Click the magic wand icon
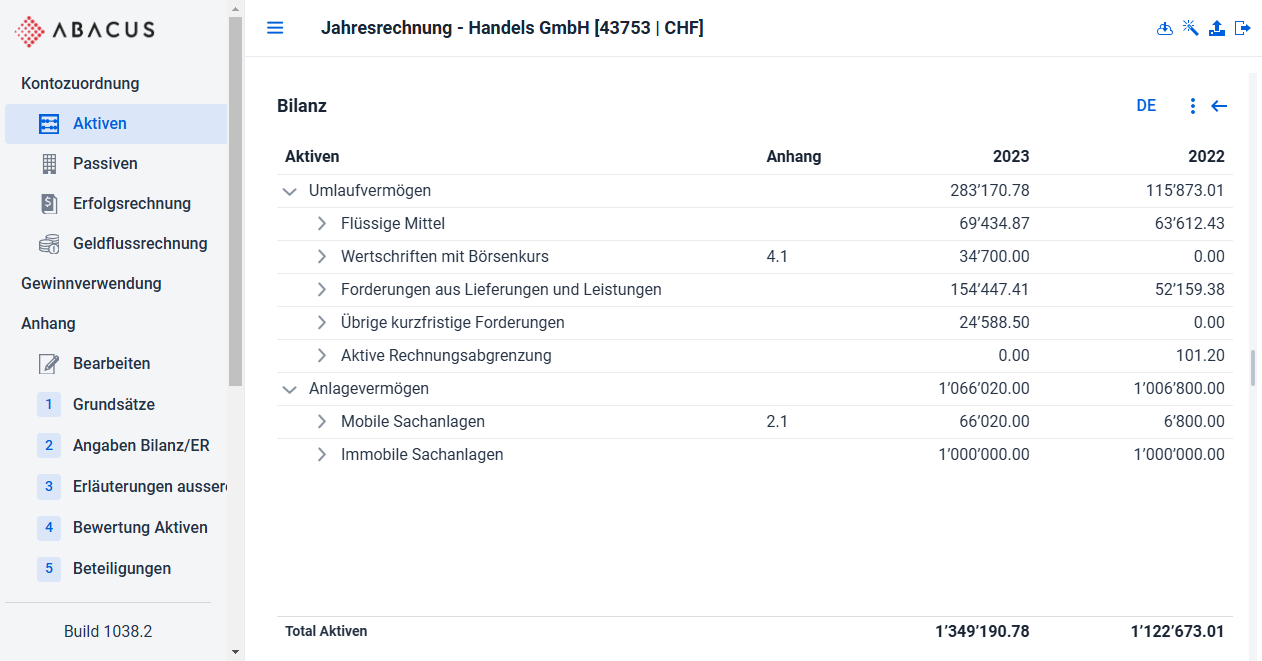The image size is (1262, 661). [1190, 28]
